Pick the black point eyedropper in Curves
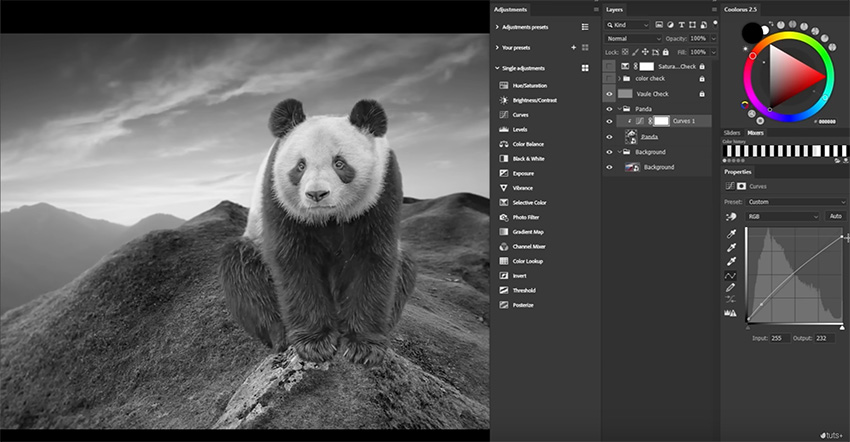 coord(730,233)
